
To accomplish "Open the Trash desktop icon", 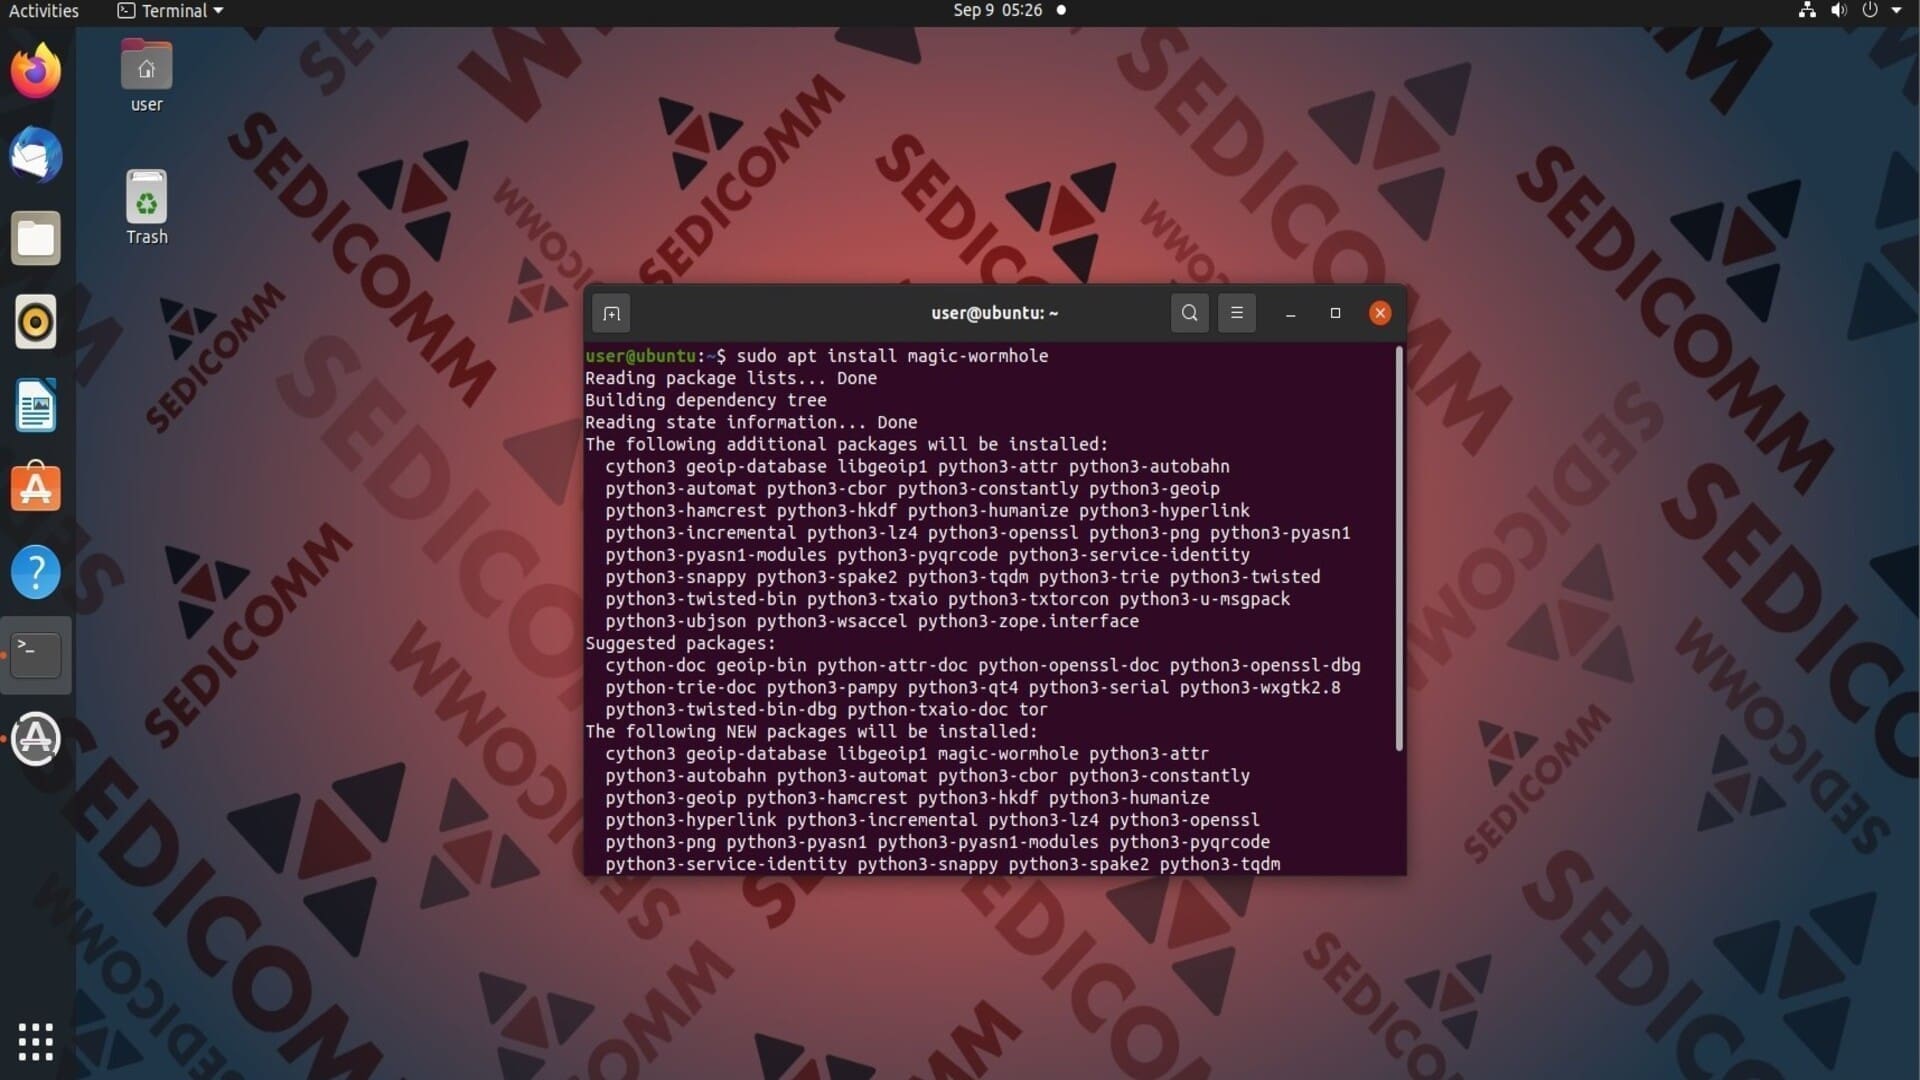I will tap(146, 207).
